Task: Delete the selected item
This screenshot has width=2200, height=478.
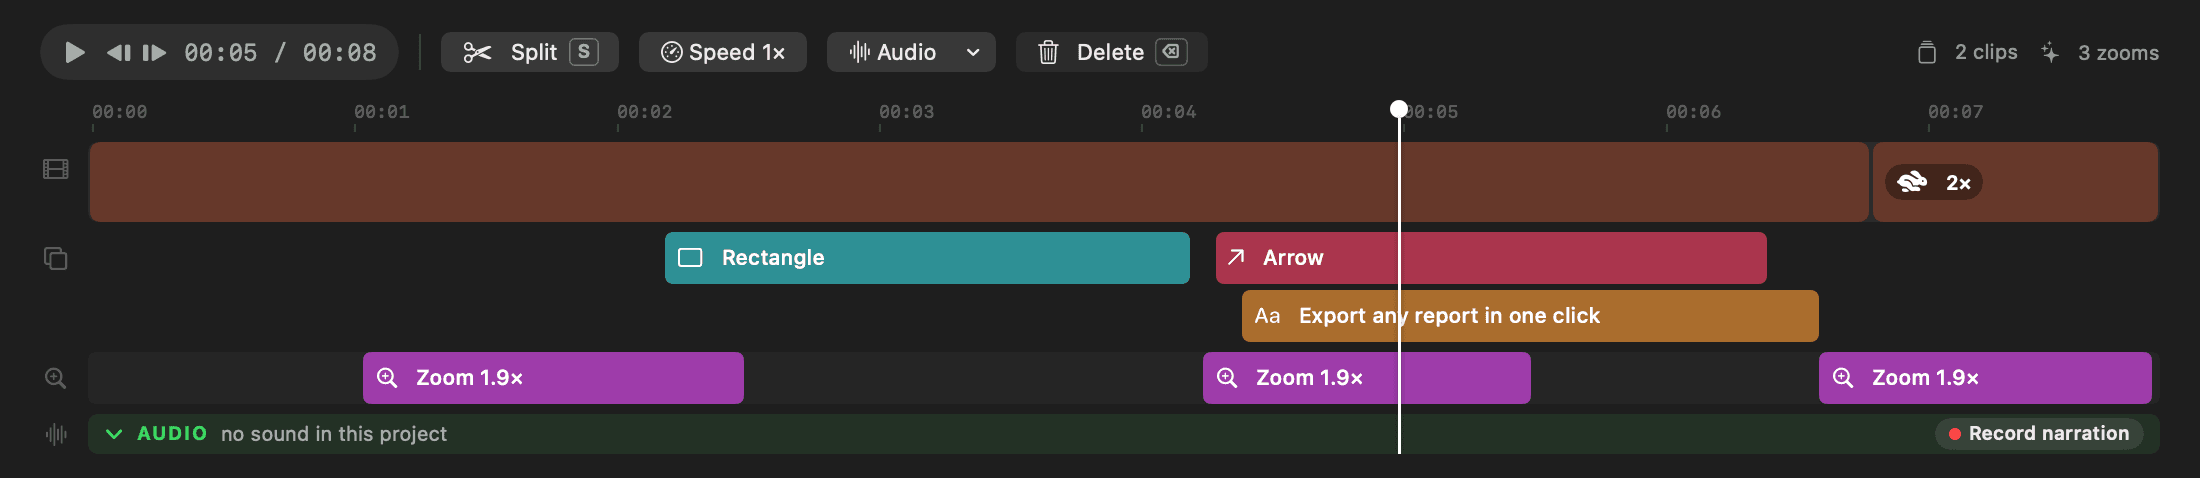Action: tap(1112, 52)
